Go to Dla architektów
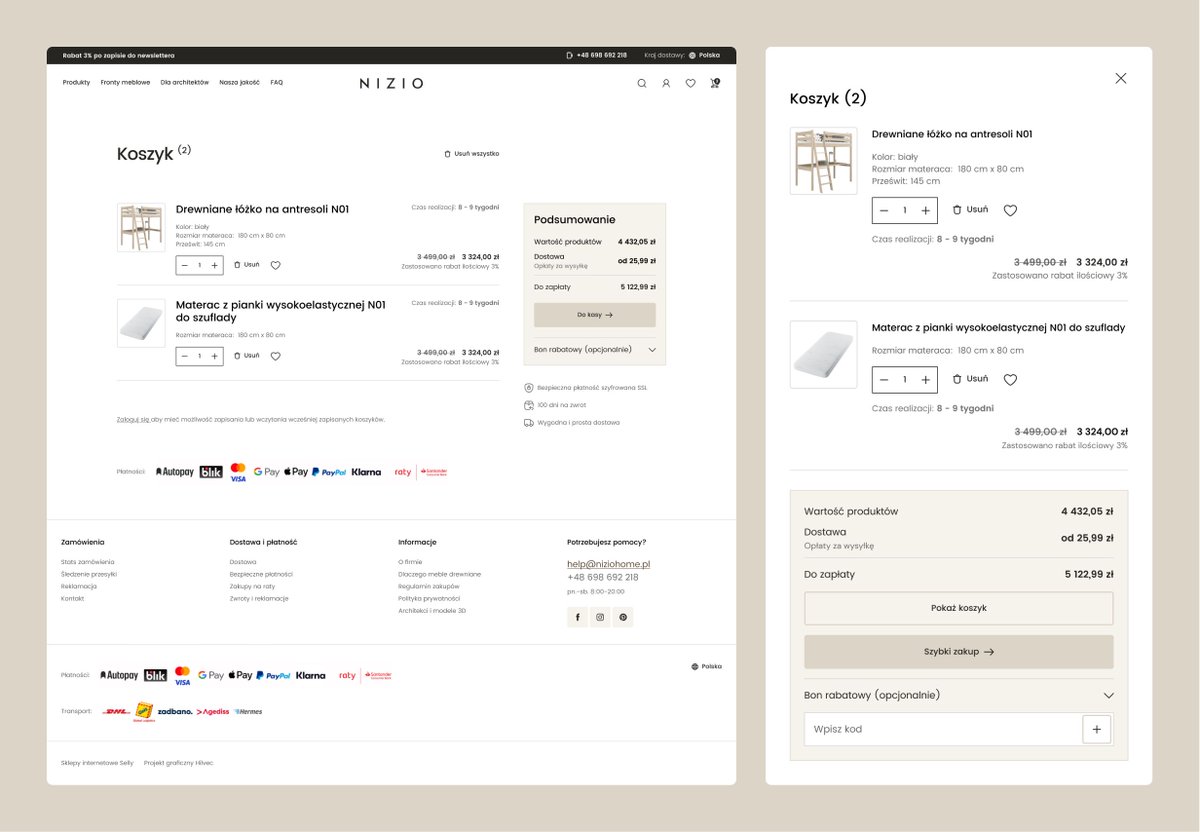 click(x=185, y=83)
